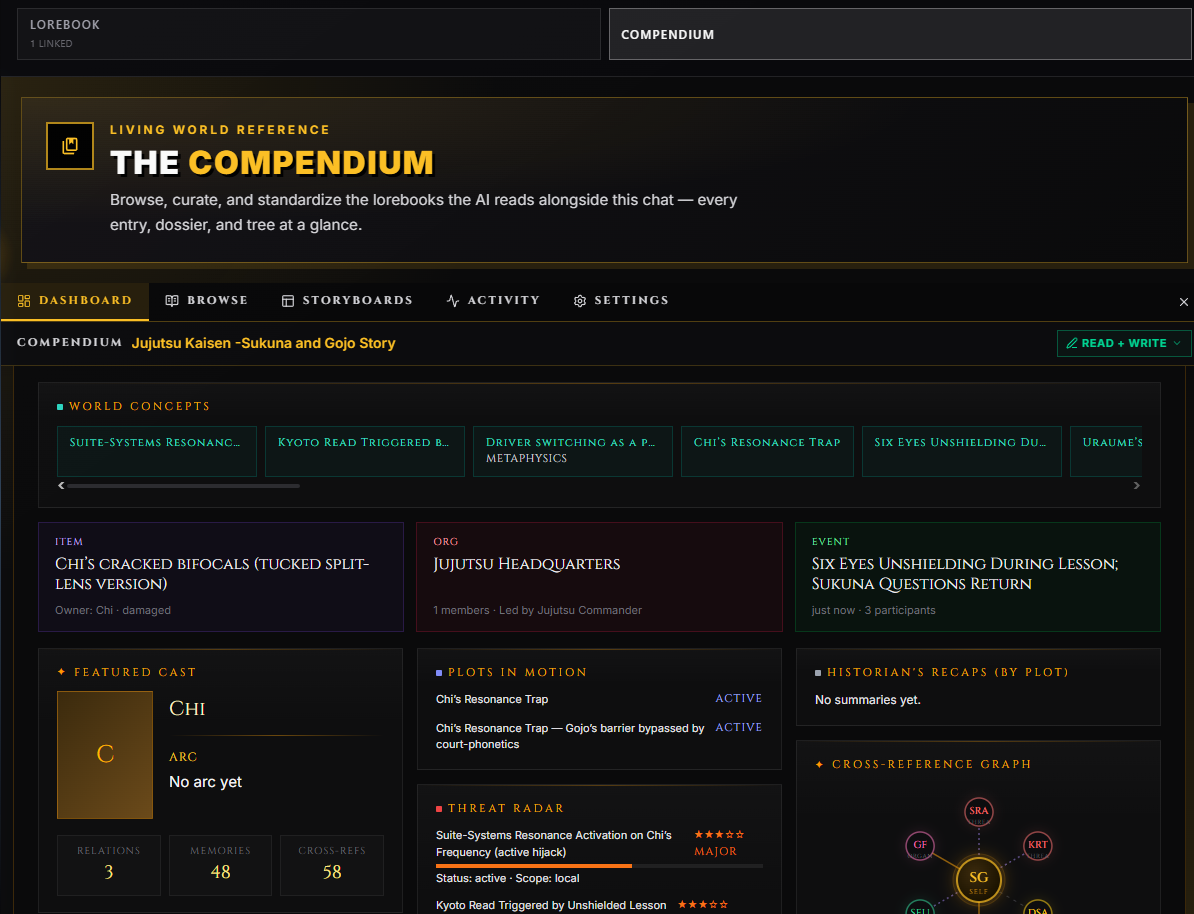Click the pencil icon in Read + Write

click(x=1072, y=344)
